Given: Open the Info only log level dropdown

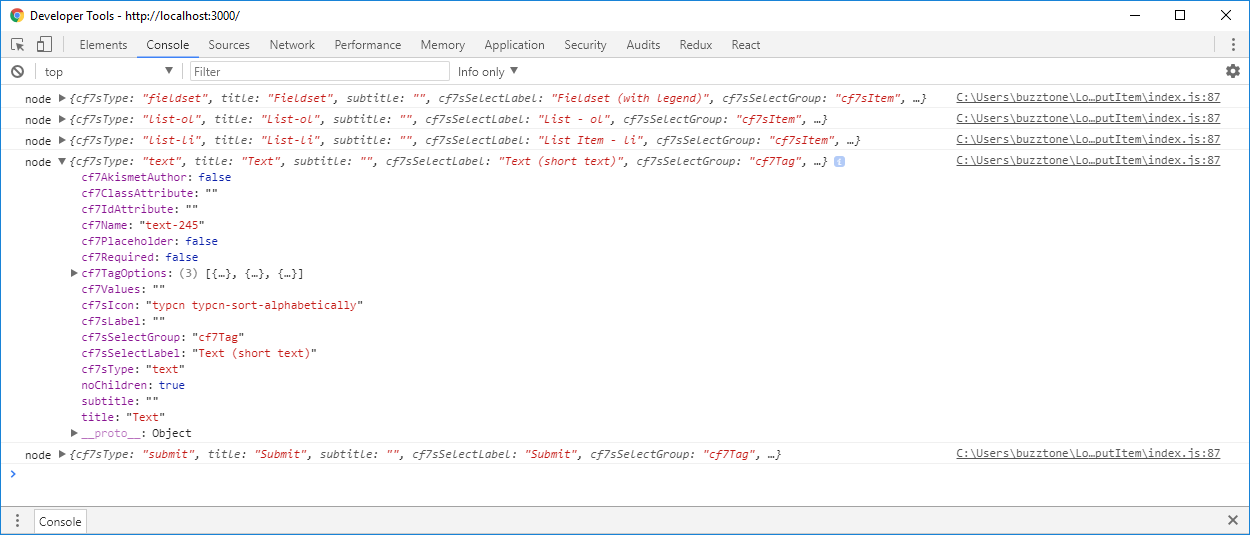Looking at the screenshot, I should pyautogui.click(x=488, y=72).
